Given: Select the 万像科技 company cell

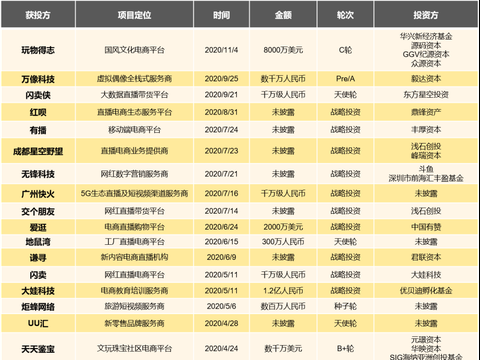Looking at the screenshot, I should 38,79.
